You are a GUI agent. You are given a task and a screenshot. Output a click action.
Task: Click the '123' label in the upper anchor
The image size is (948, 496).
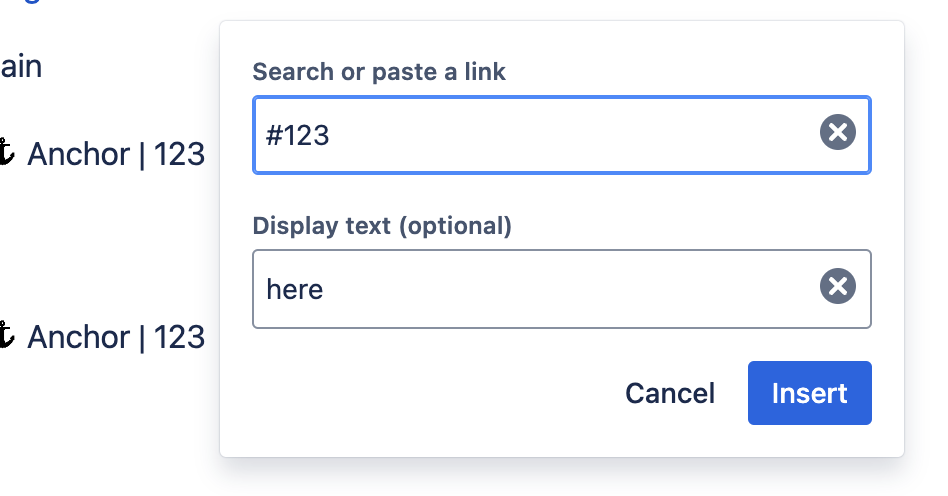tap(179, 154)
